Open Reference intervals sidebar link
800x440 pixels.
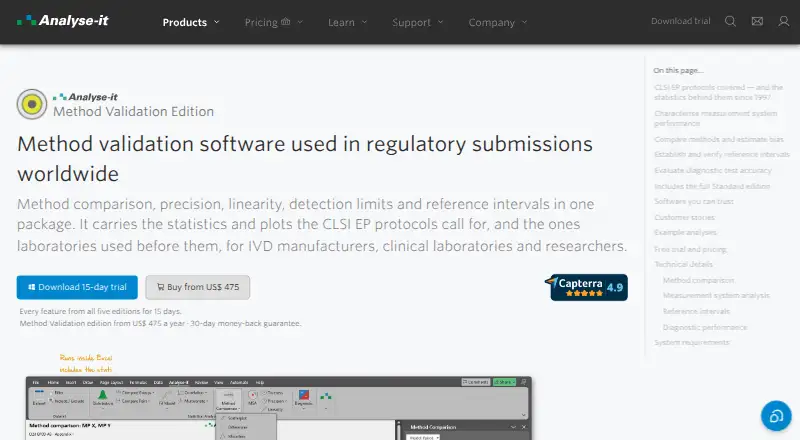(696, 311)
